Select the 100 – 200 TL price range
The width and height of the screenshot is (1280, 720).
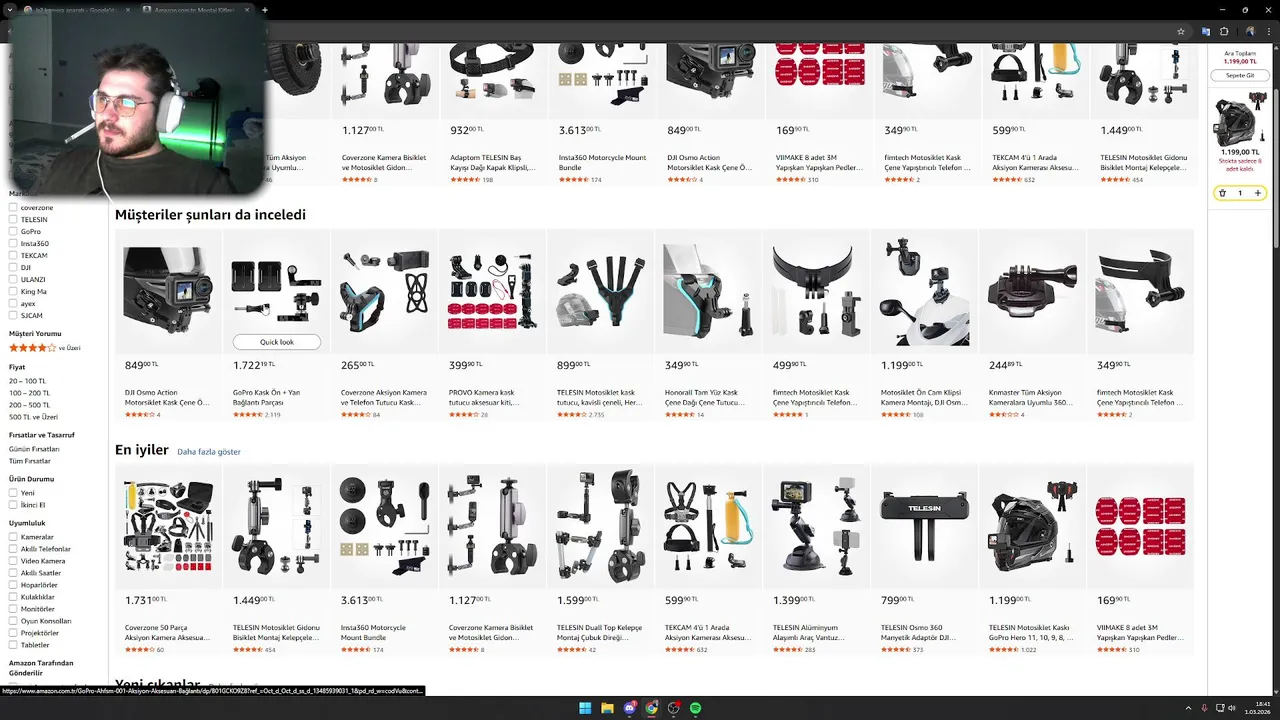click(30, 393)
